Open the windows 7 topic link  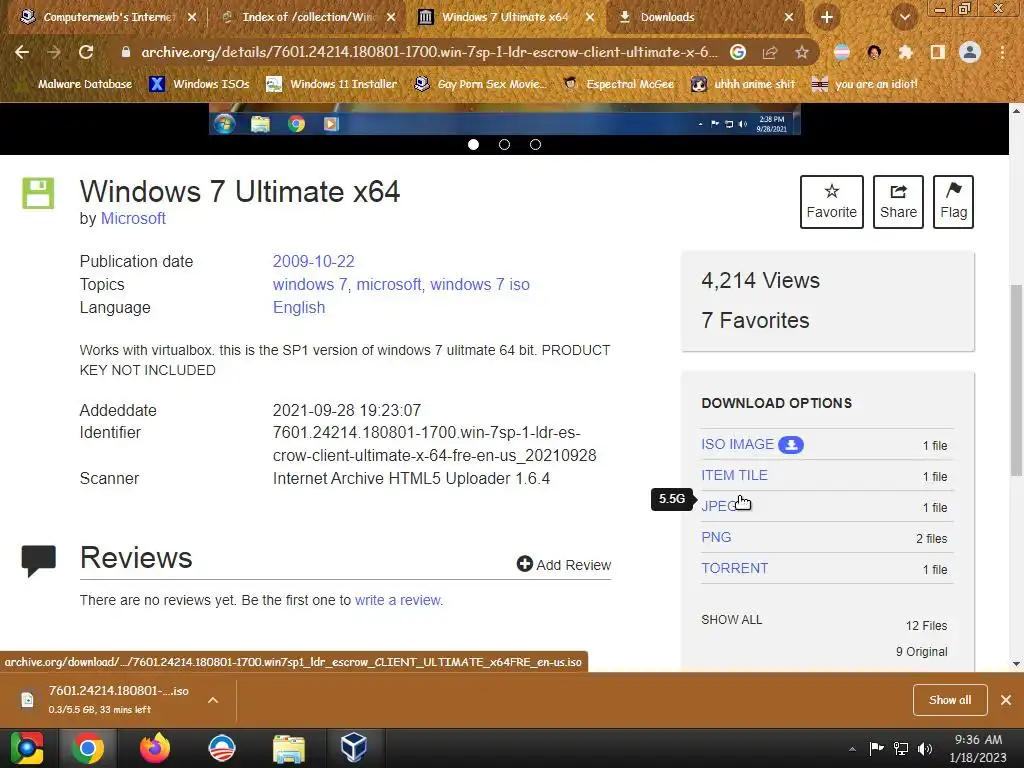pos(310,284)
